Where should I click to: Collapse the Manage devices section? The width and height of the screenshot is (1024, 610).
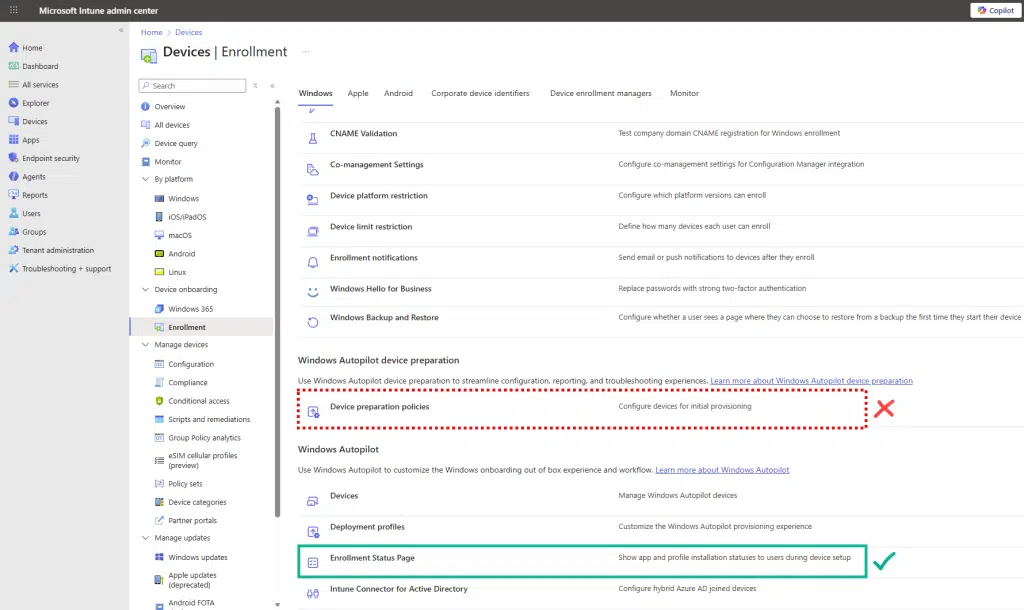pyautogui.click(x=147, y=345)
